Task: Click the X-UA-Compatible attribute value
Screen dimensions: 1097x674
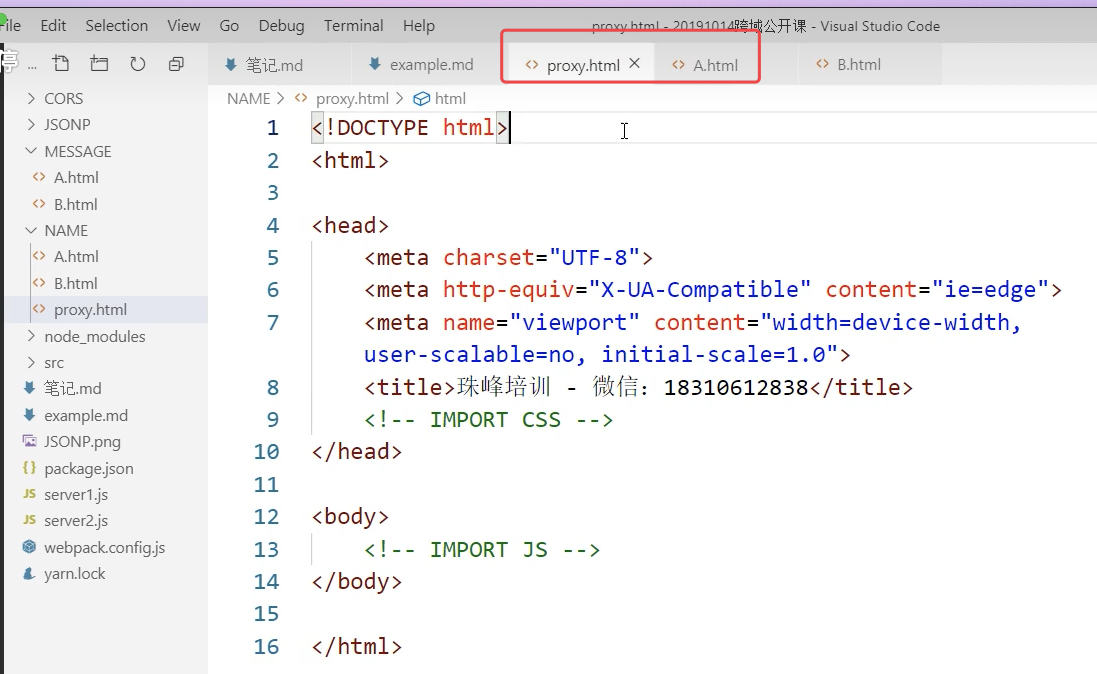Action: (x=700, y=290)
